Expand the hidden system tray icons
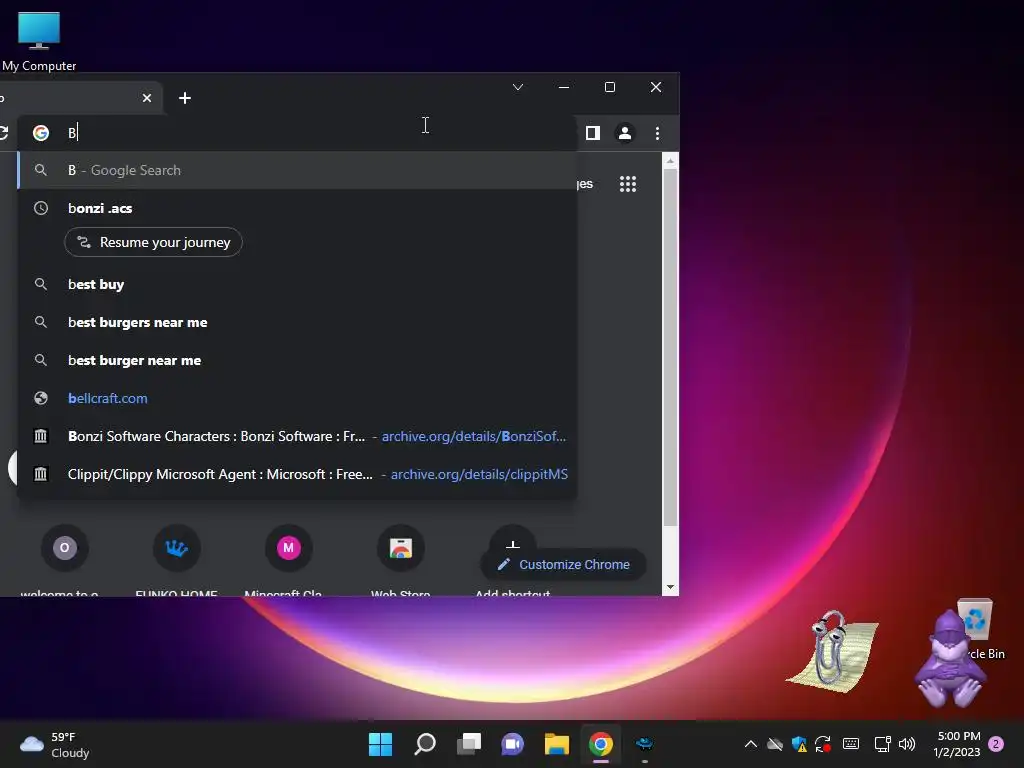1024x768 pixels. coord(751,744)
